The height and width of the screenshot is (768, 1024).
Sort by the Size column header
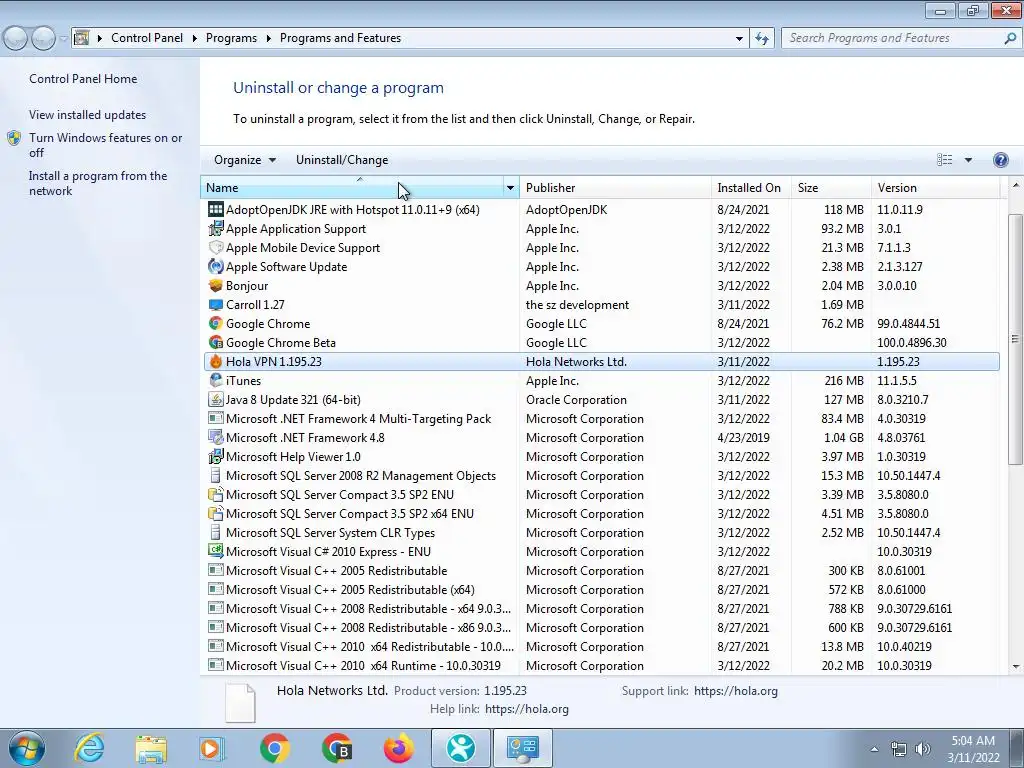click(831, 188)
